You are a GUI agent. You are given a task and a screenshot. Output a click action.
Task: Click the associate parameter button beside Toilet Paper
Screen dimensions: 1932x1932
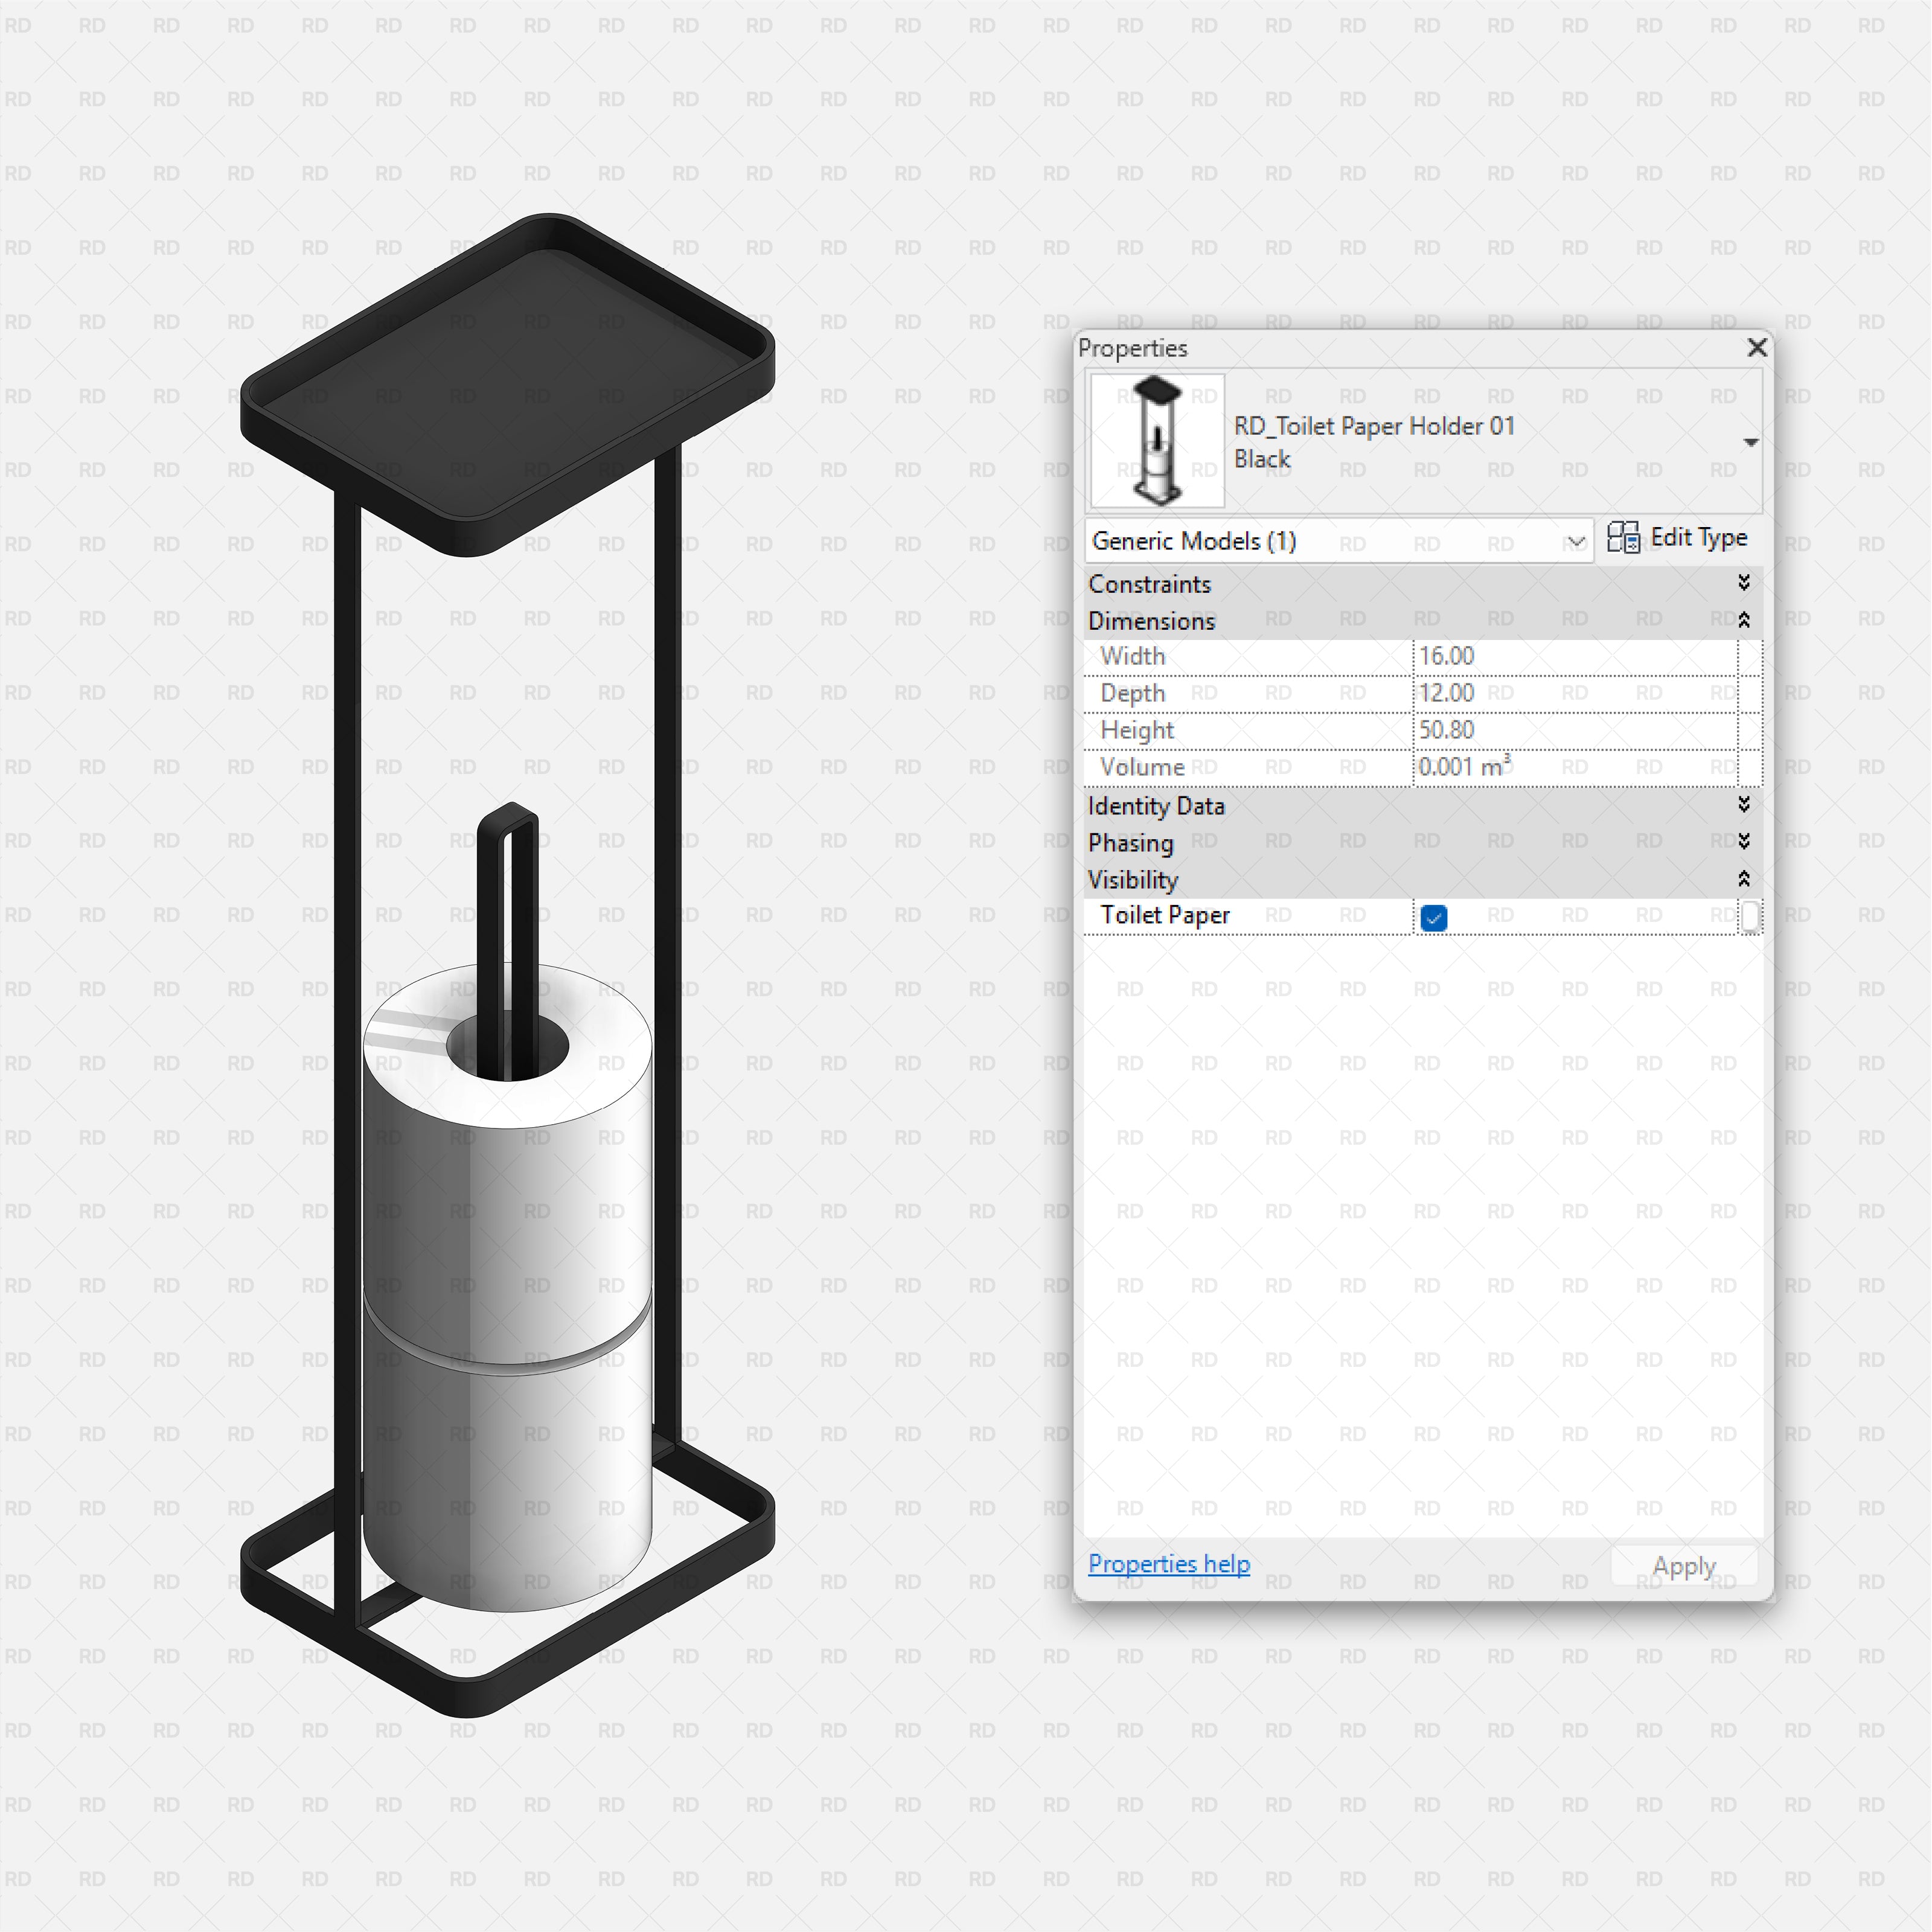tap(1749, 916)
